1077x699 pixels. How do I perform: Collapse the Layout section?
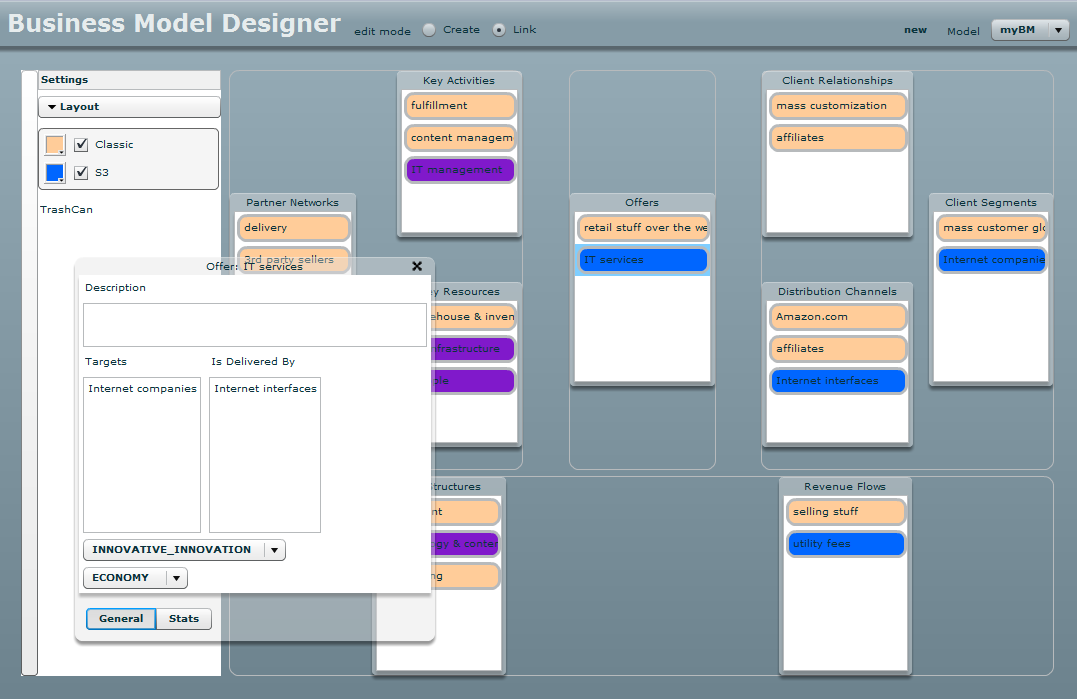coord(129,107)
